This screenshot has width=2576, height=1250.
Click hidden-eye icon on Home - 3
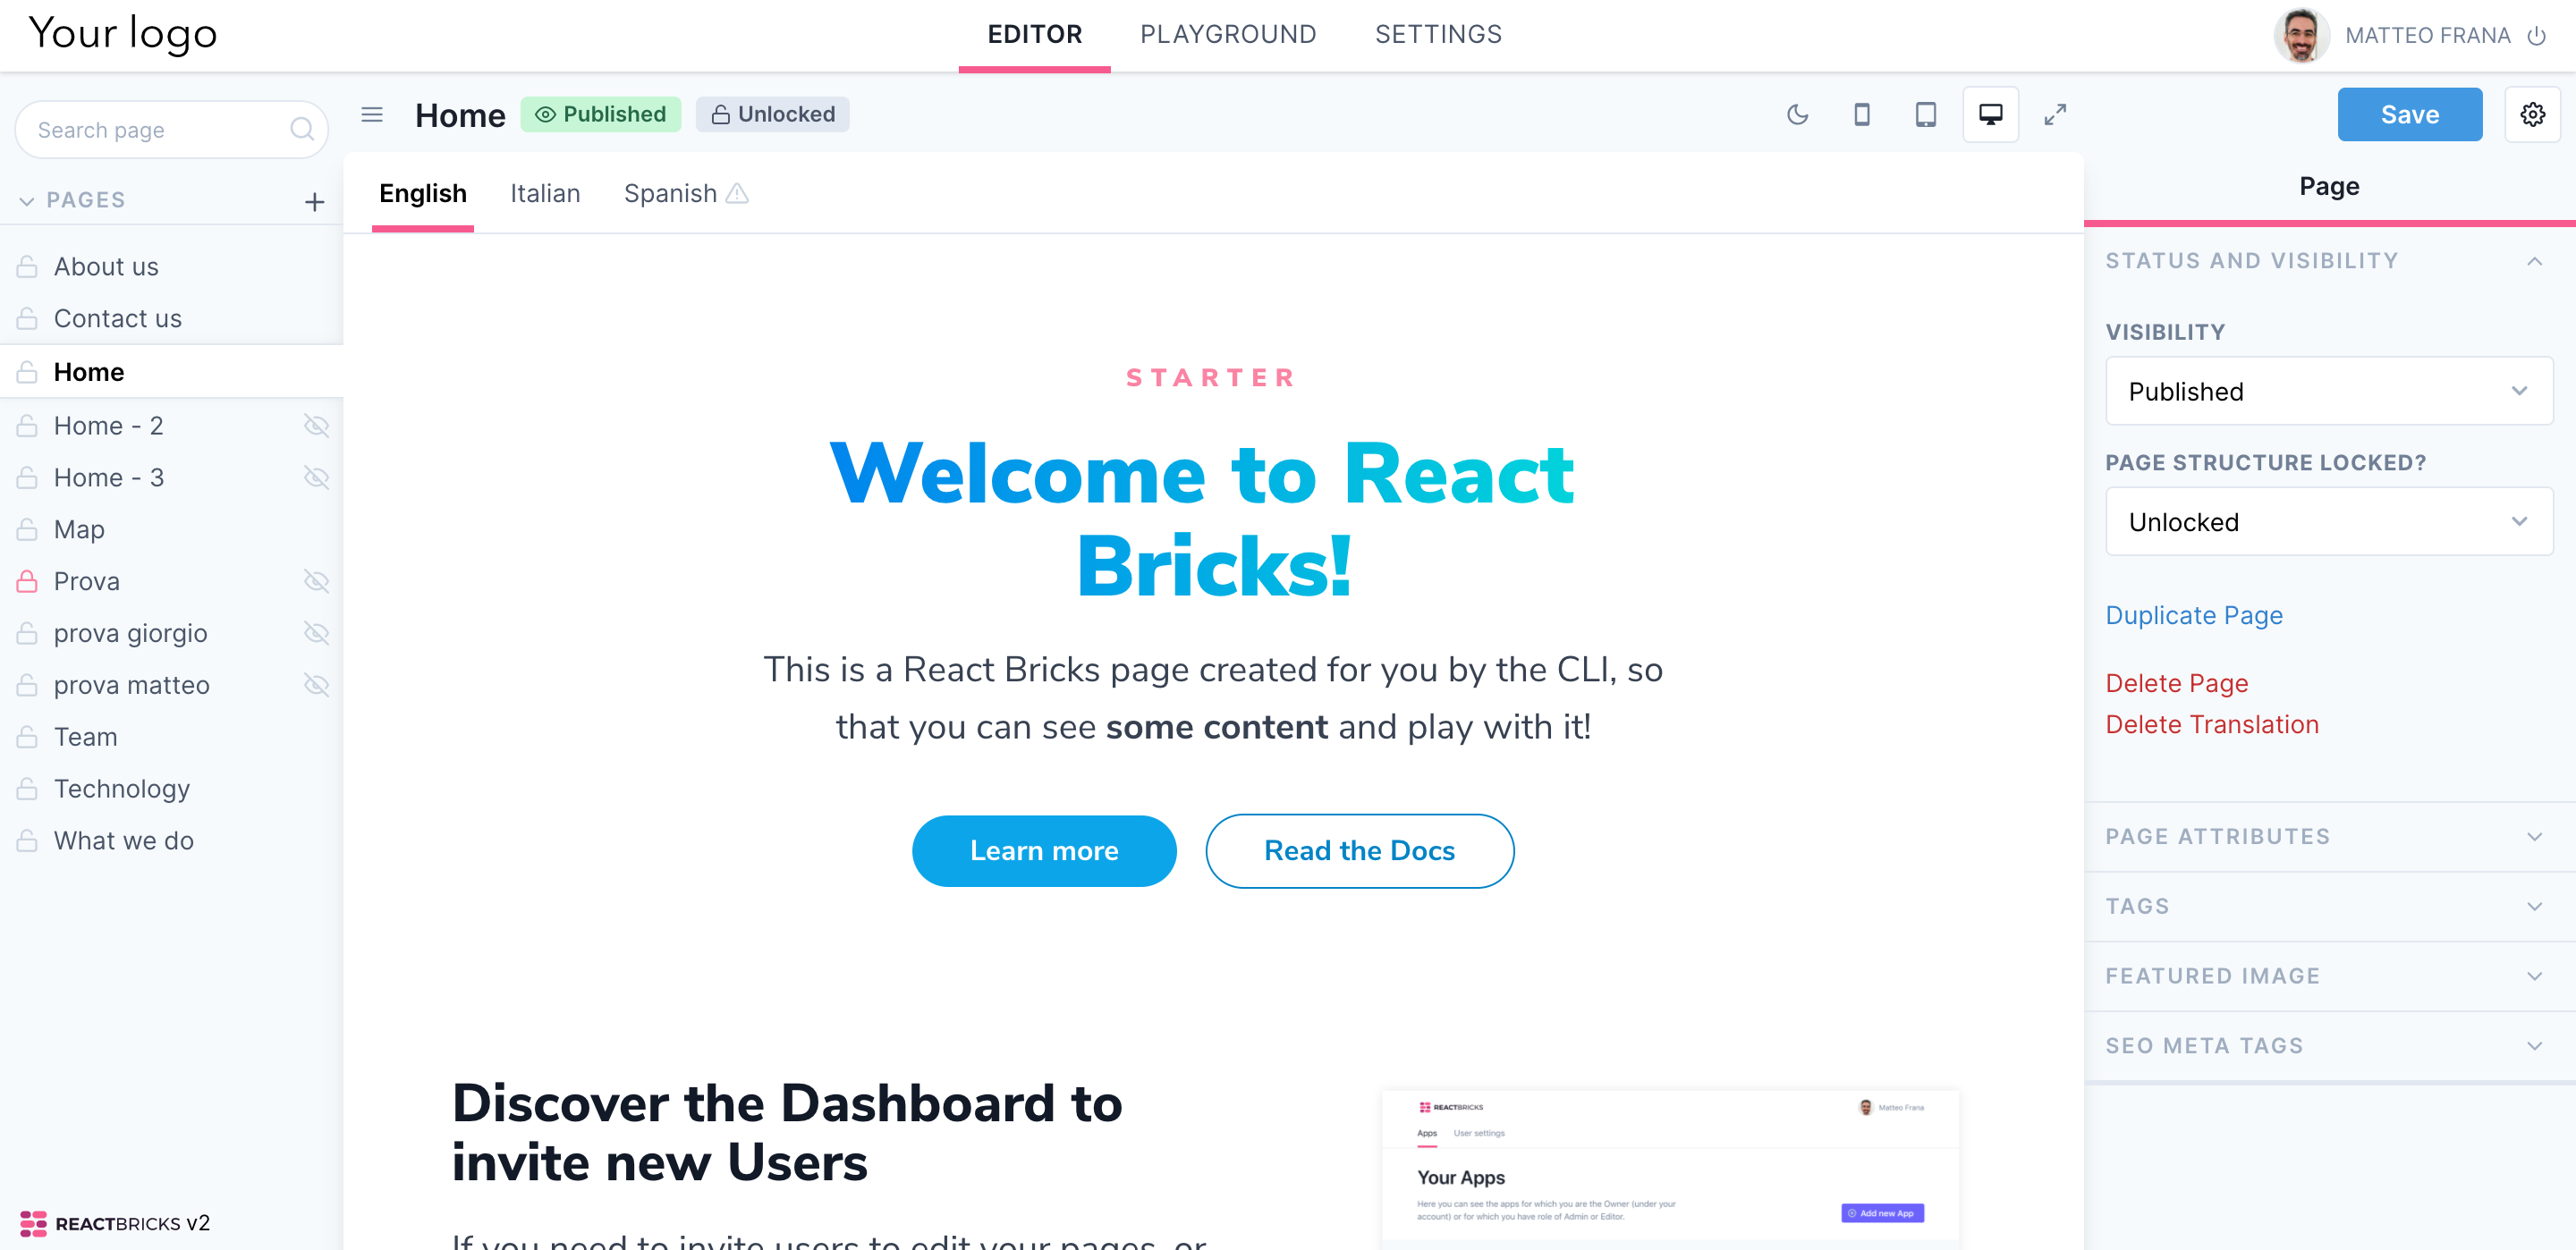[x=316, y=478]
